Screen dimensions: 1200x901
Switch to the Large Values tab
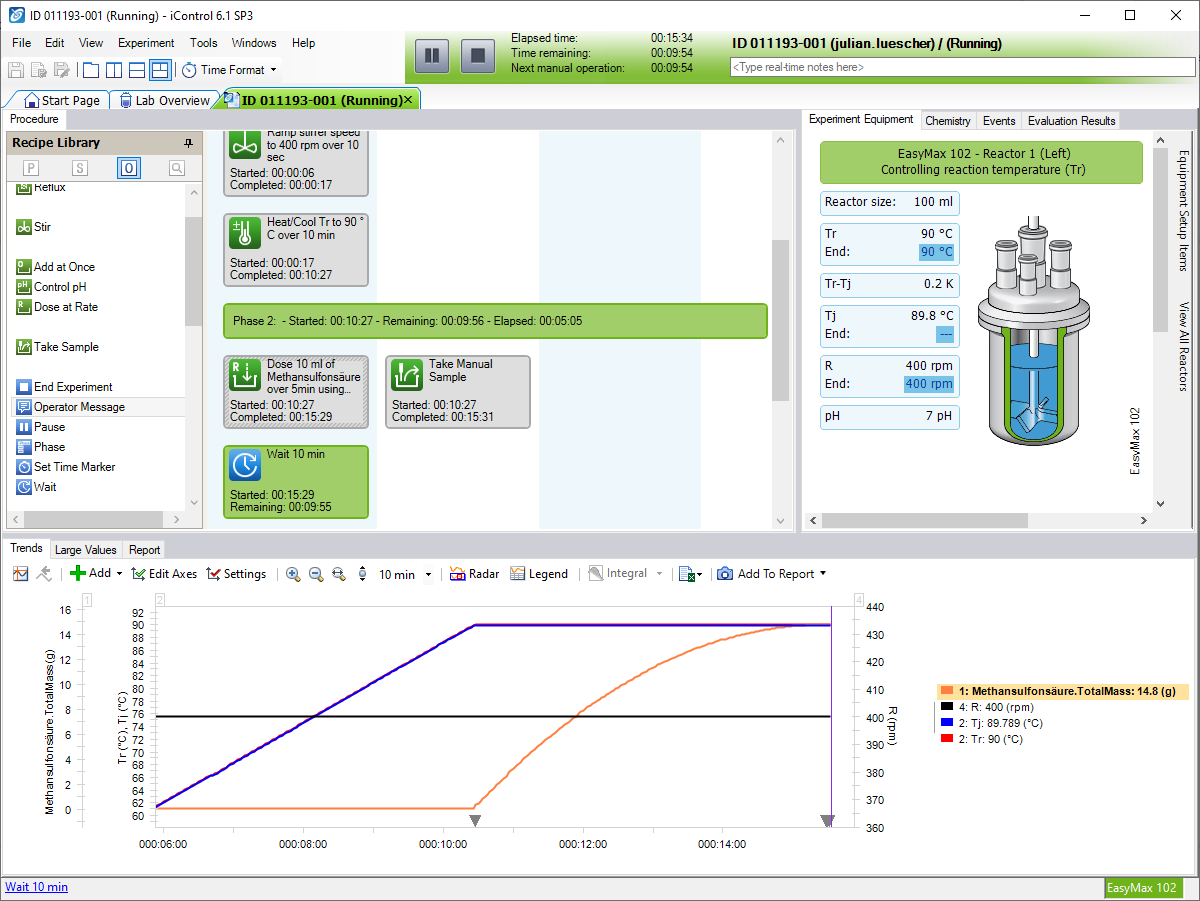tap(85, 550)
